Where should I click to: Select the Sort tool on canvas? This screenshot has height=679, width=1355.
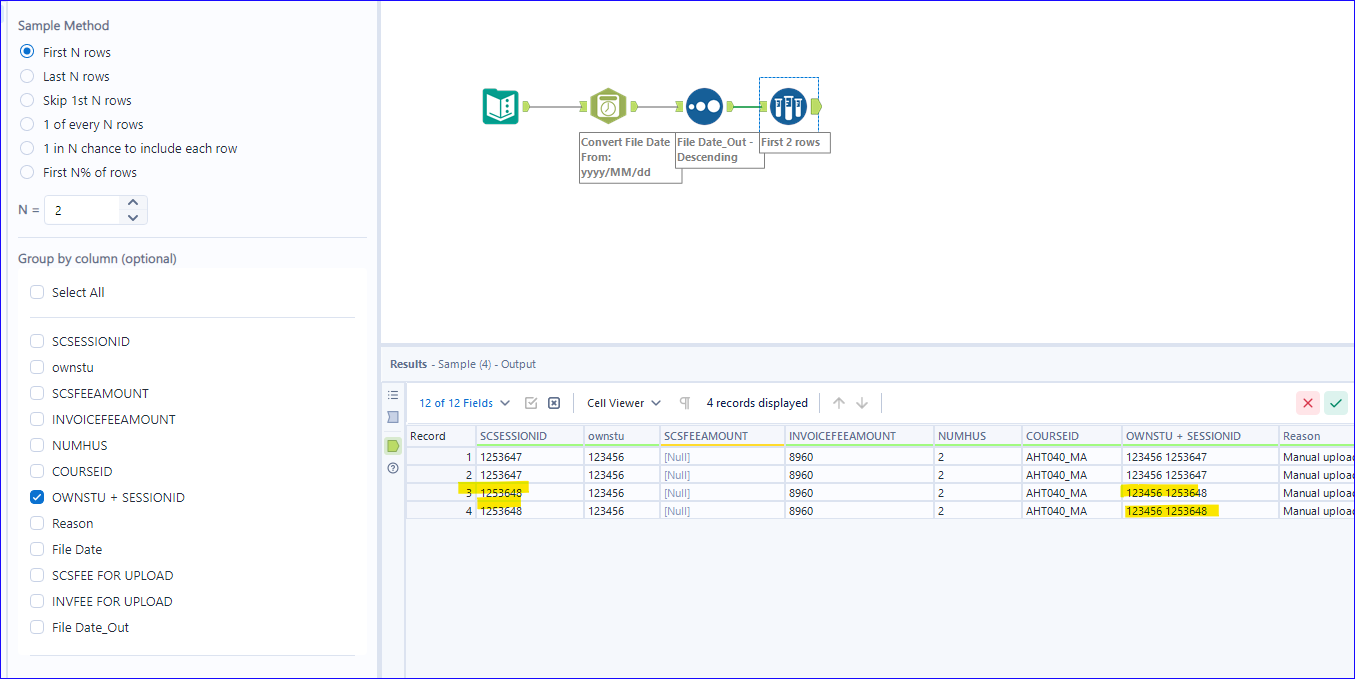coord(704,106)
